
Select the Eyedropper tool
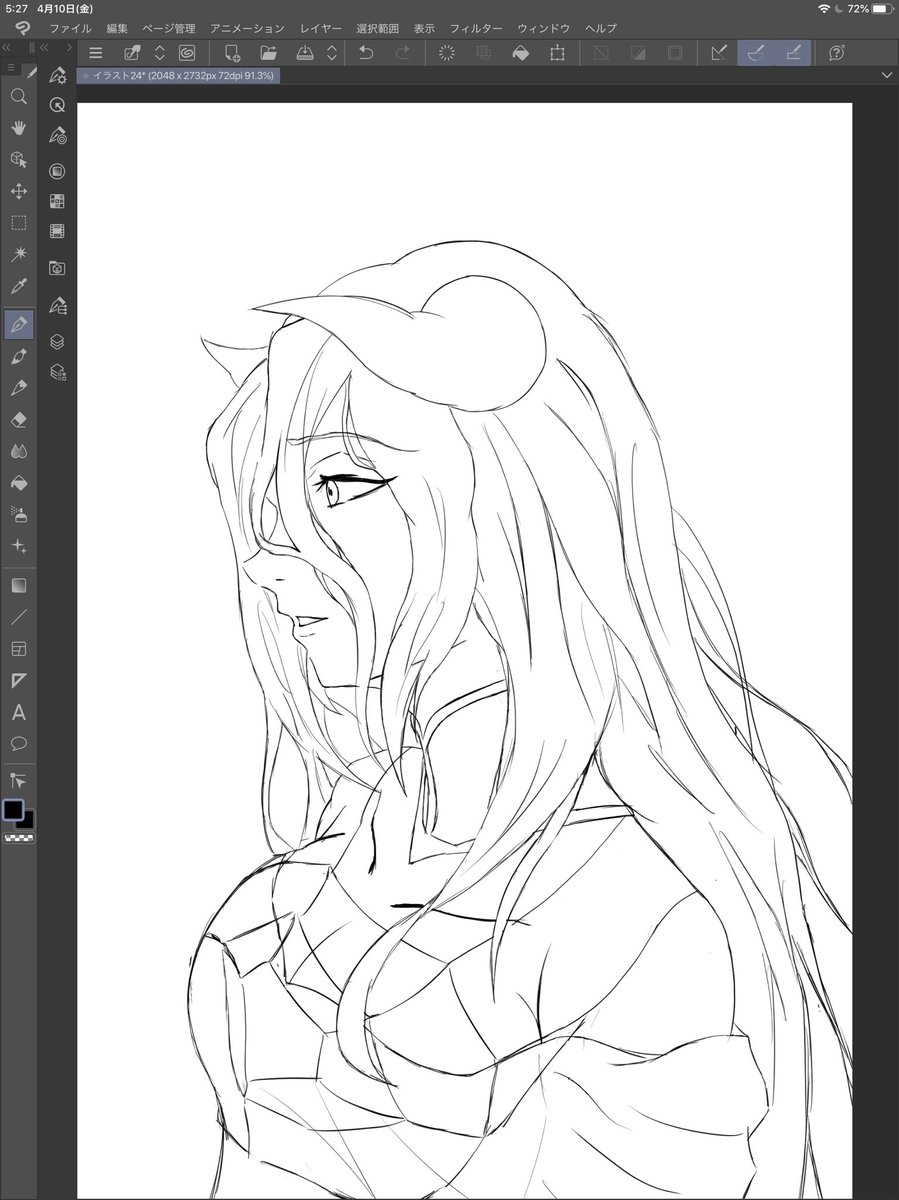(18, 287)
